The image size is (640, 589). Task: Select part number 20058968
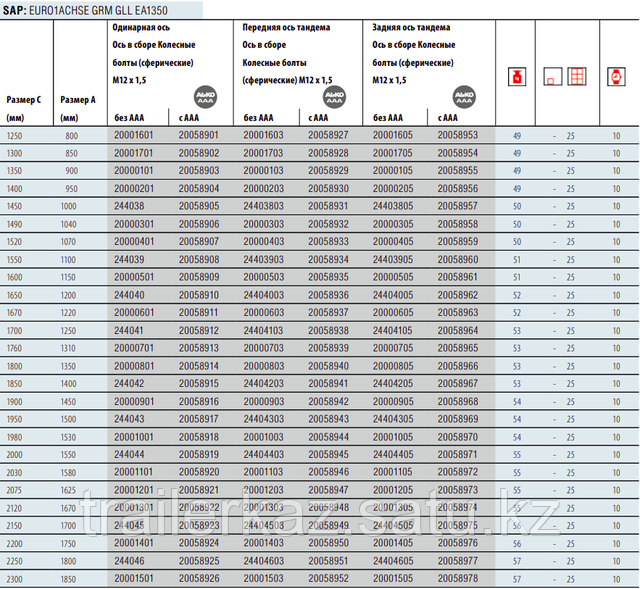[x=458, y=402]
